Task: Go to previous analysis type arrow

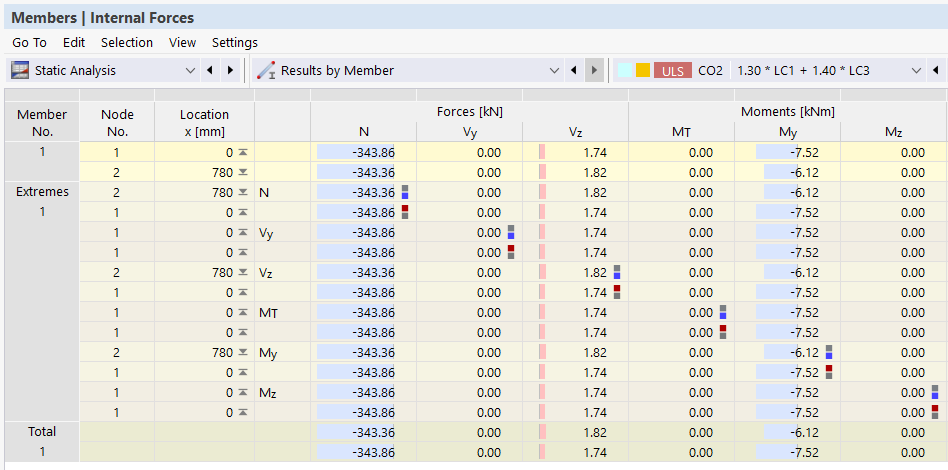Action: pyautogui.click(x=210, y=70)
